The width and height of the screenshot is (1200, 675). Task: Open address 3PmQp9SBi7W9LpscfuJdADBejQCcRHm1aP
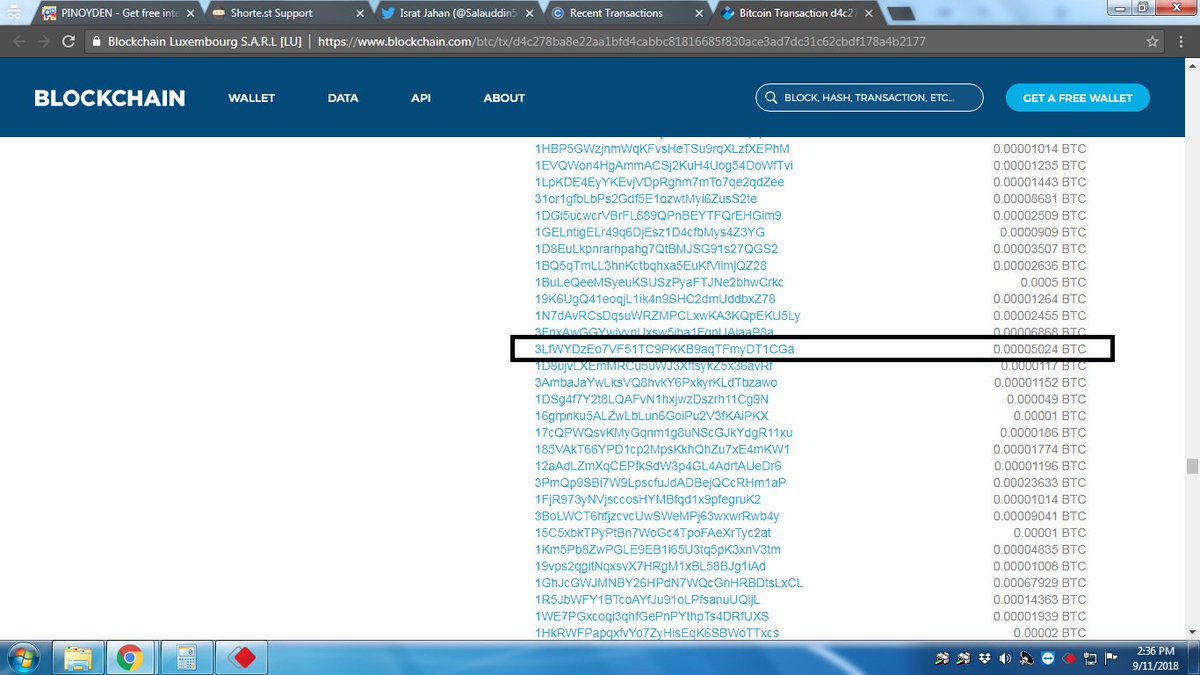pos(661,483)
